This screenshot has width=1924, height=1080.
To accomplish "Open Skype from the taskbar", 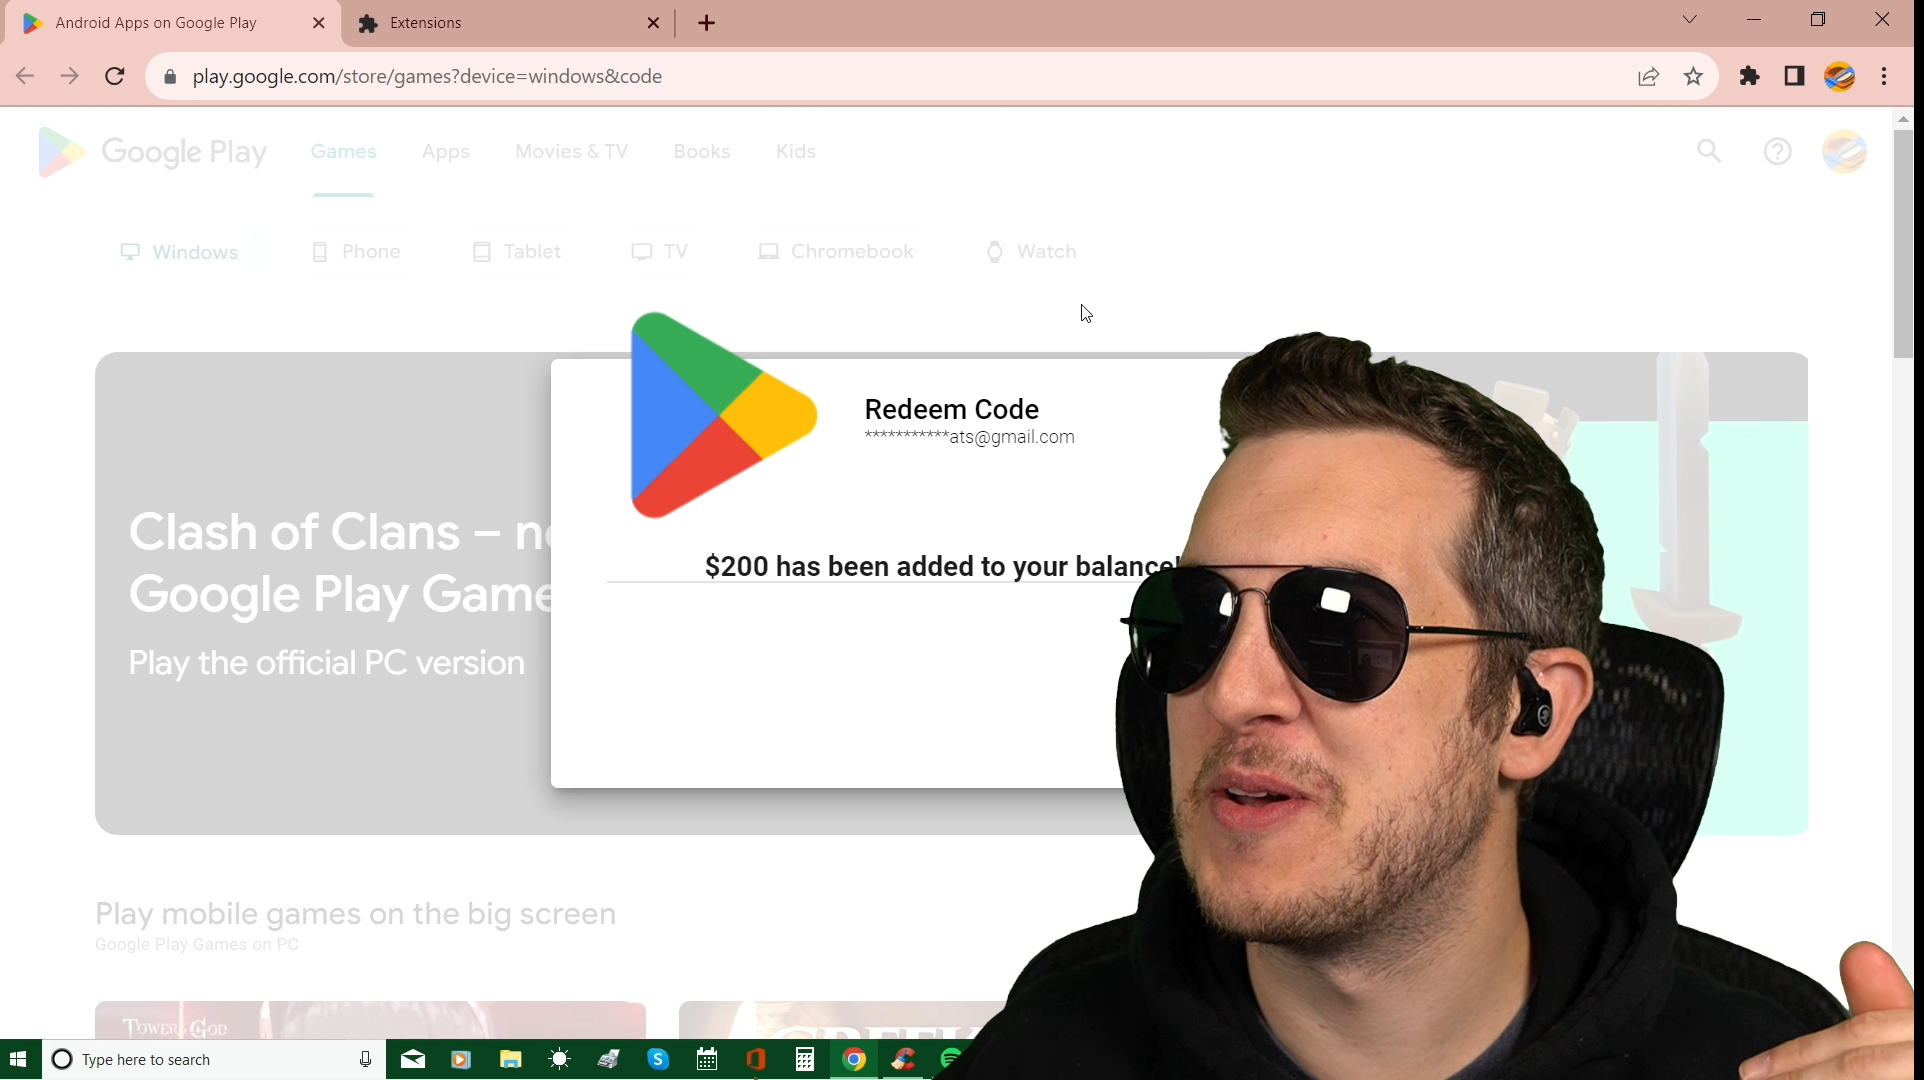I will click(658, 1059).
